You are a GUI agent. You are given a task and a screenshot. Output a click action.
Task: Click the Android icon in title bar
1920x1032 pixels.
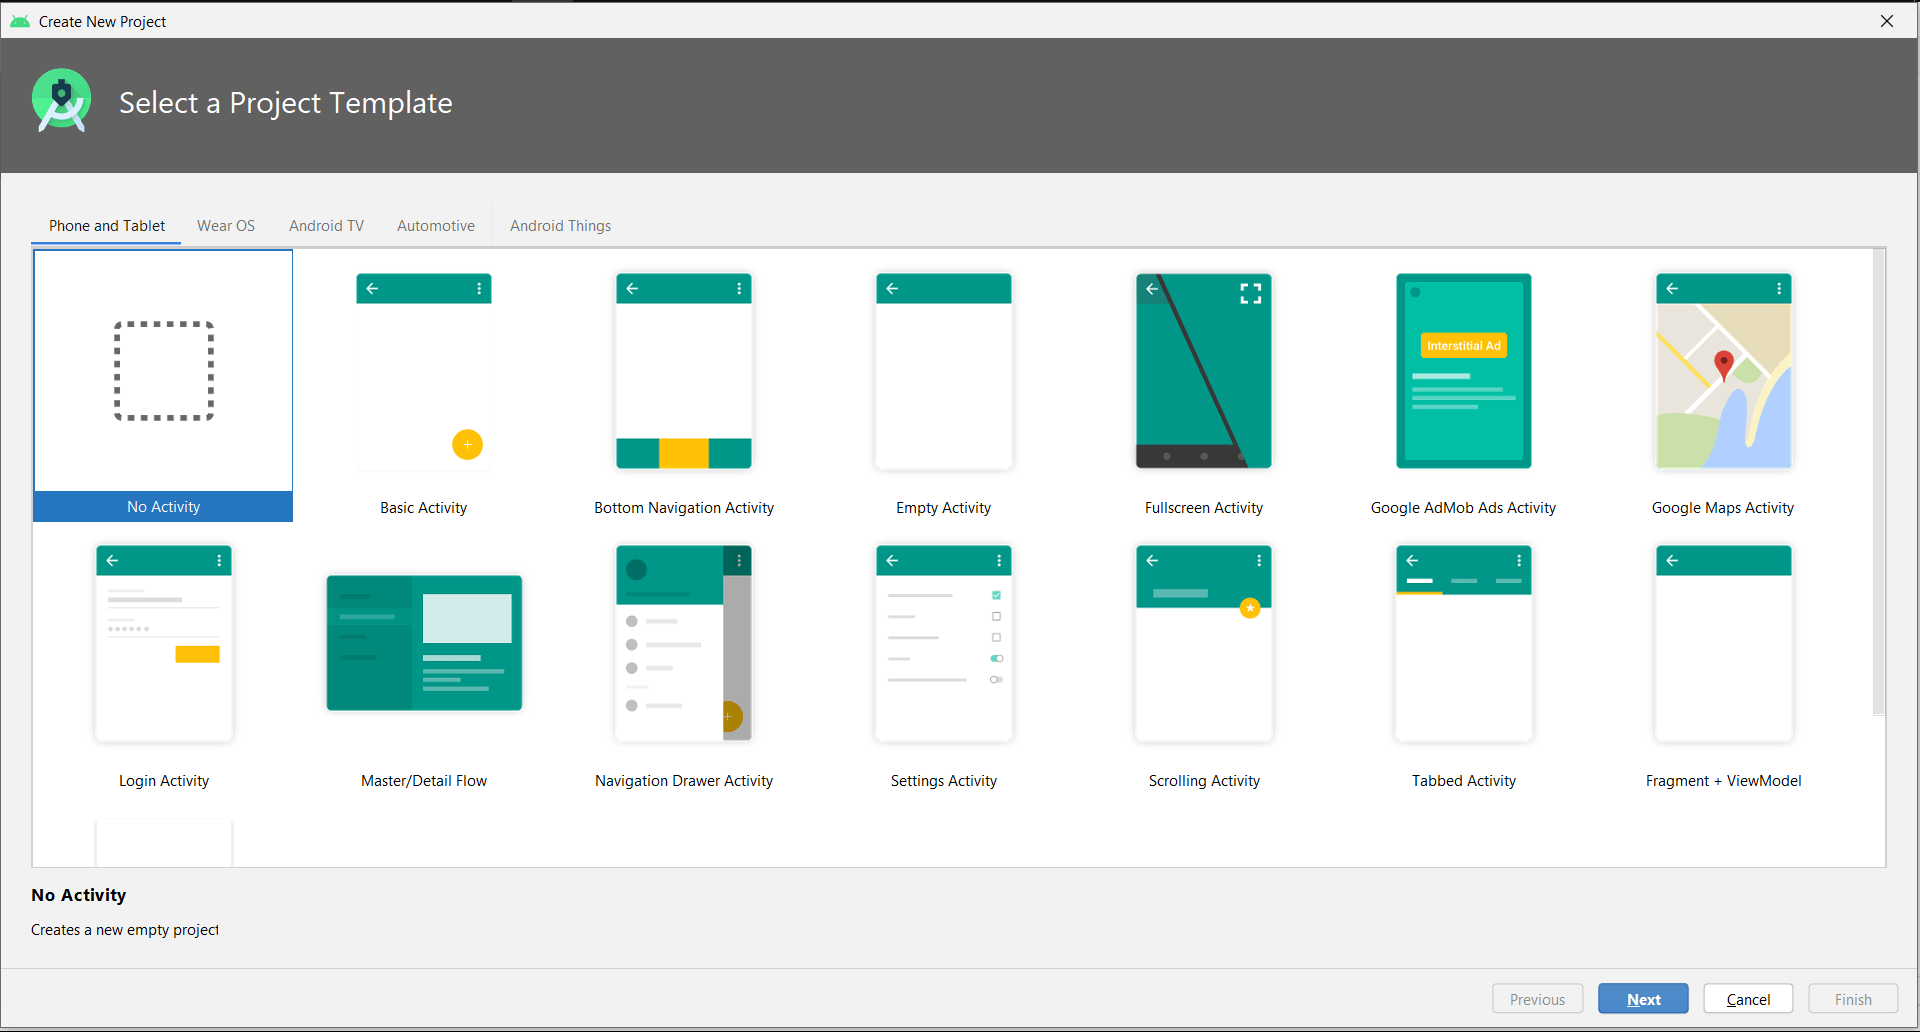coord(20,21)
